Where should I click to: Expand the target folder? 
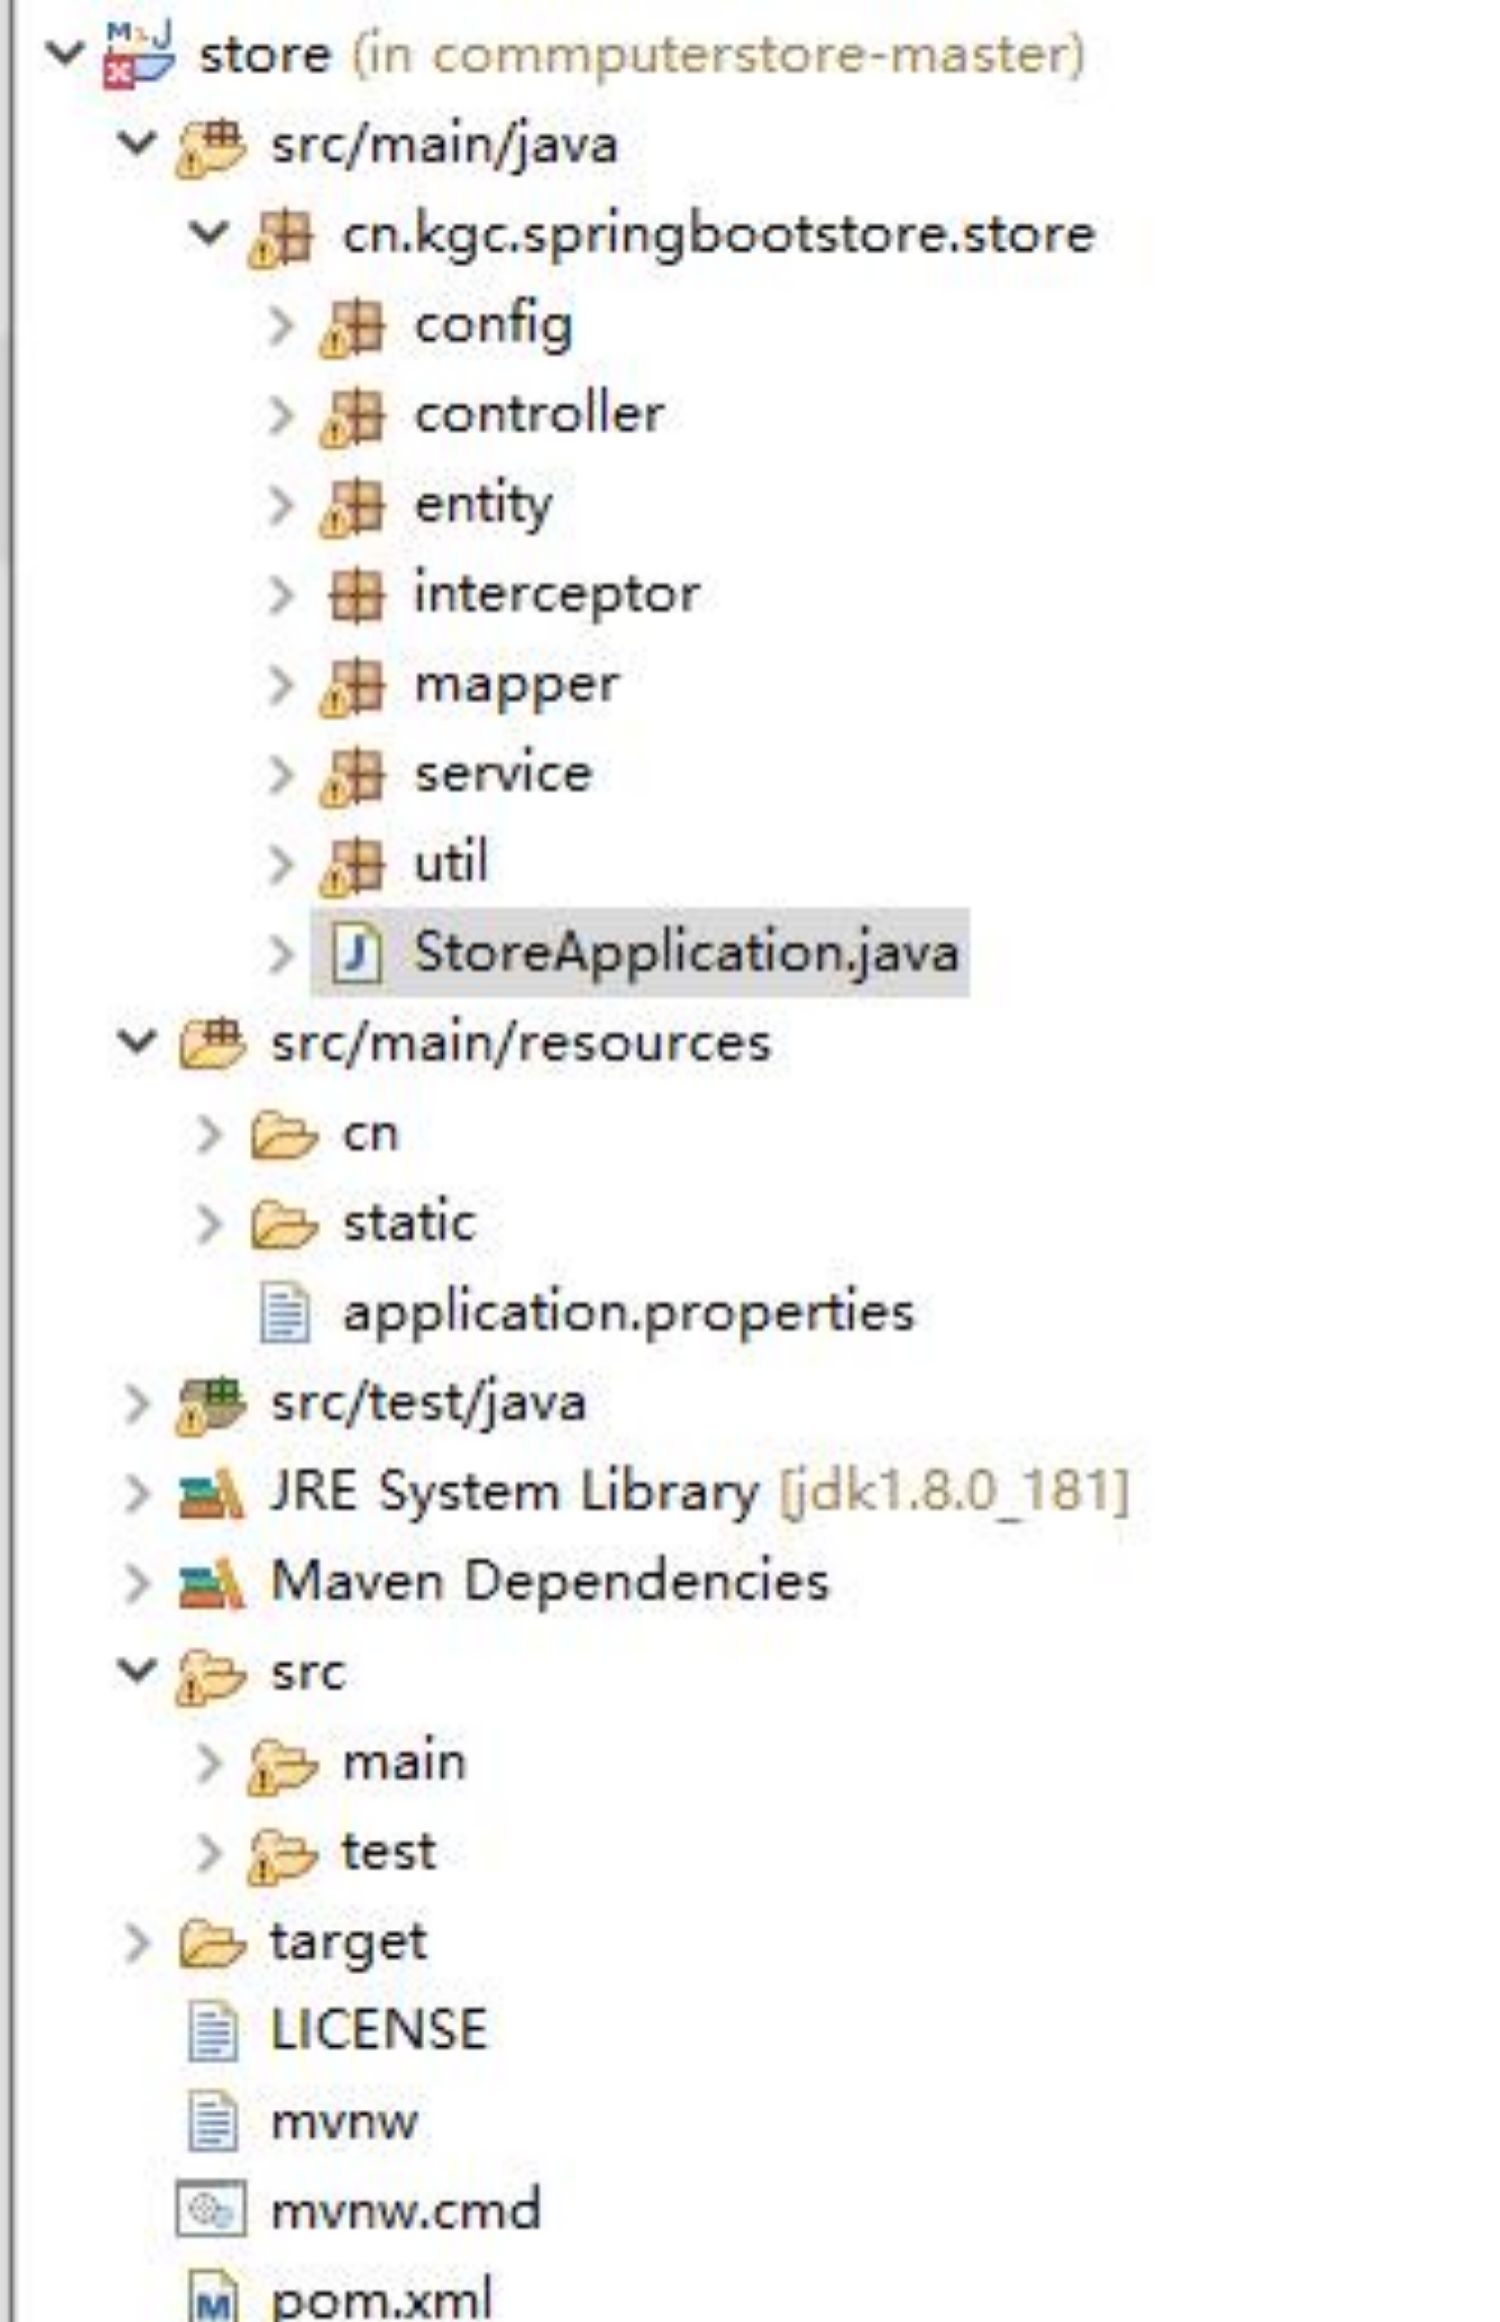pyautogui.click(x=138, y=1943)
